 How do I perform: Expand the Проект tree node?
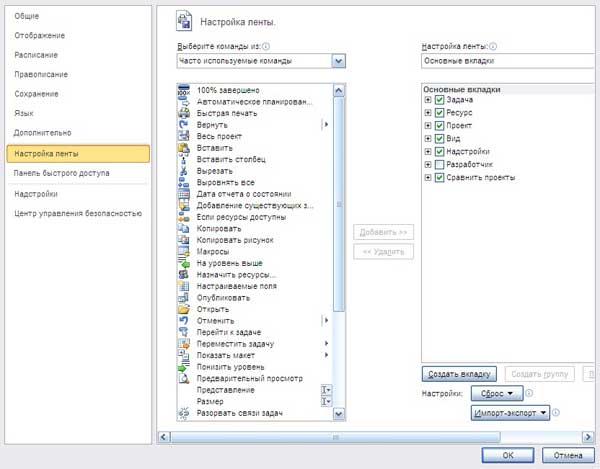(428, 125)
